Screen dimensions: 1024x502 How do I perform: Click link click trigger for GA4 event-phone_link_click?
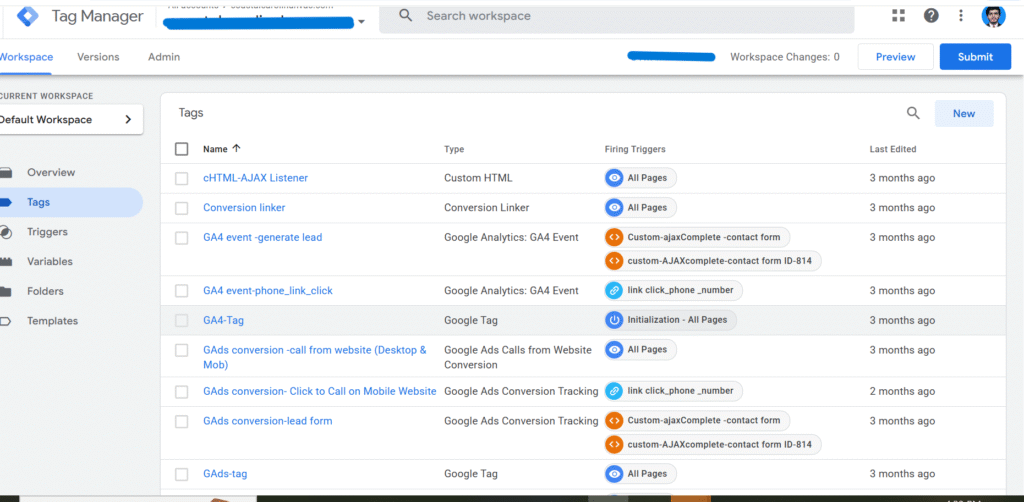click(x=673, y=290)
